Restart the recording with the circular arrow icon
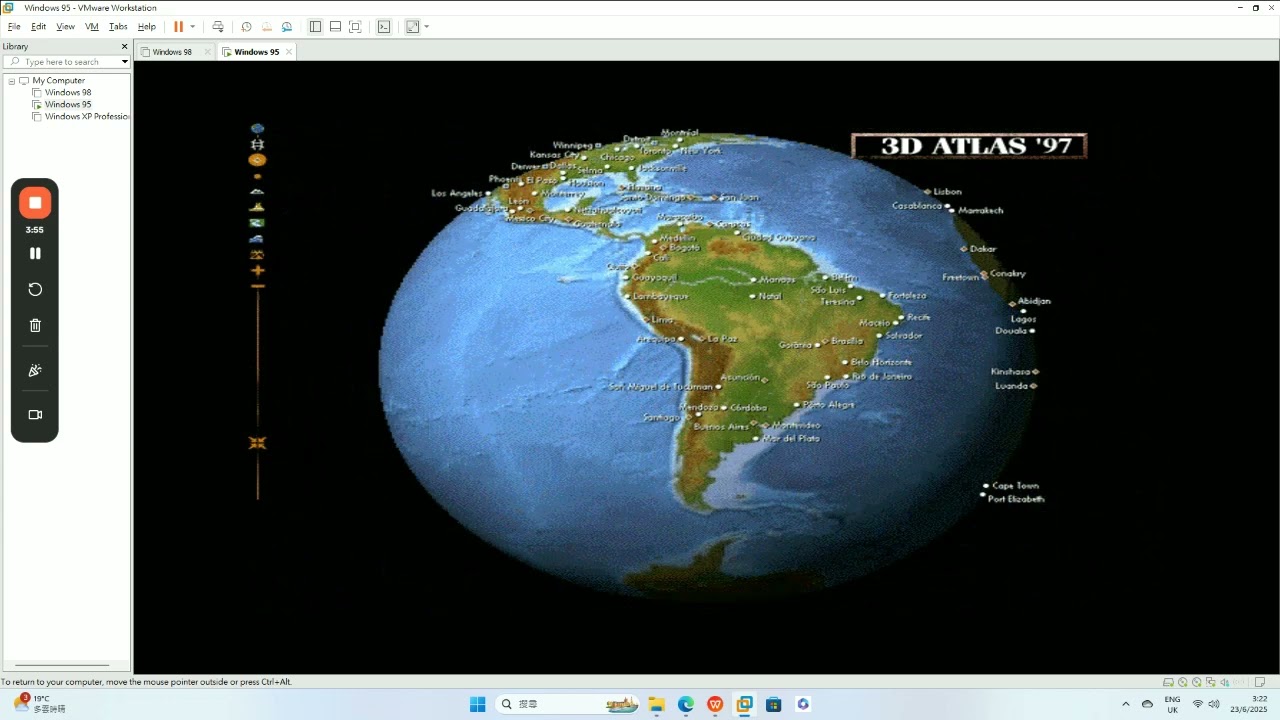1280x720 pixels. pos(35,289)
